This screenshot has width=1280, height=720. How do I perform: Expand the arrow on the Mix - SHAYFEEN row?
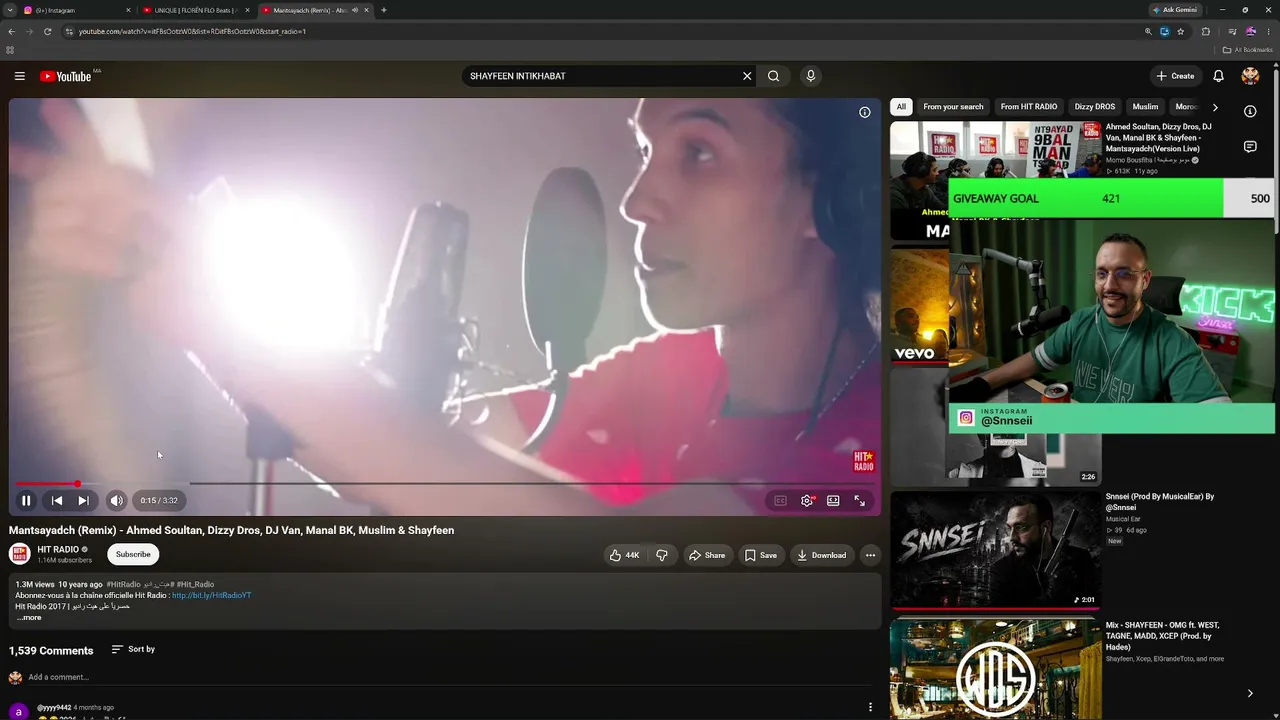point(1250,693)
